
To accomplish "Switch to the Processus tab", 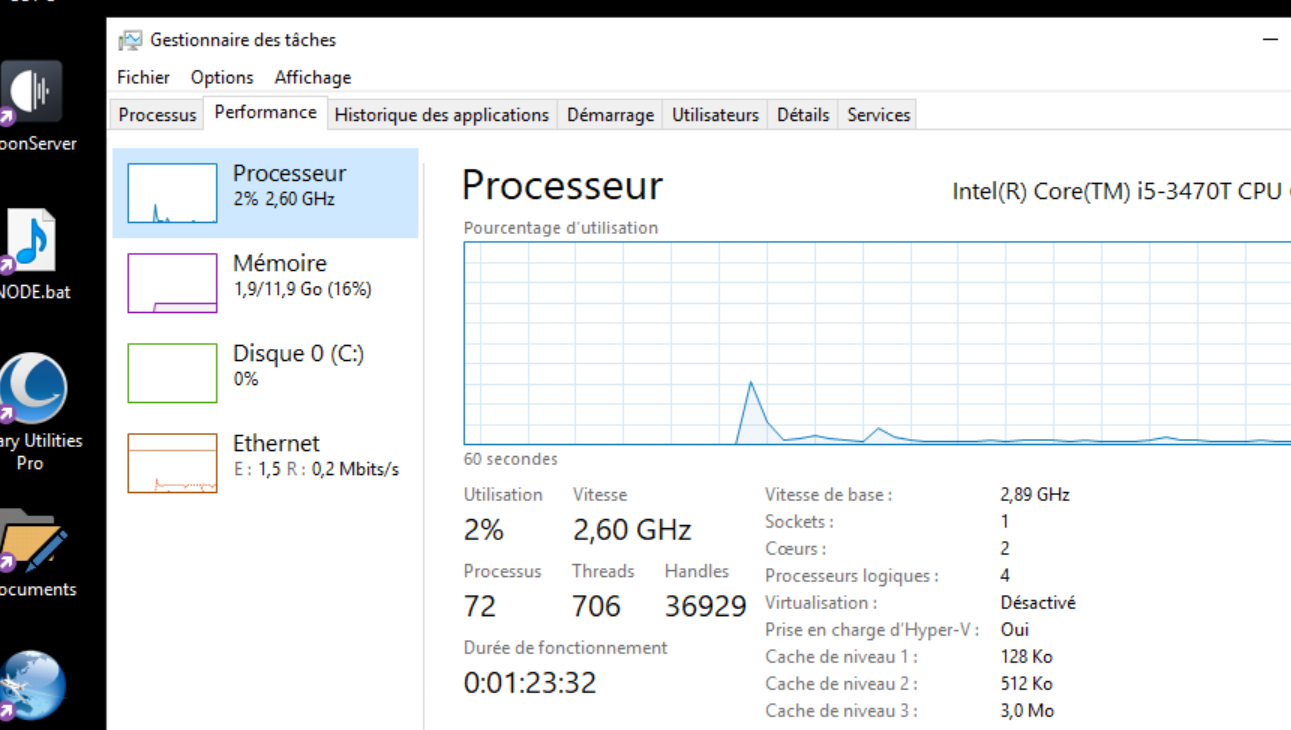I will point(157,115).
